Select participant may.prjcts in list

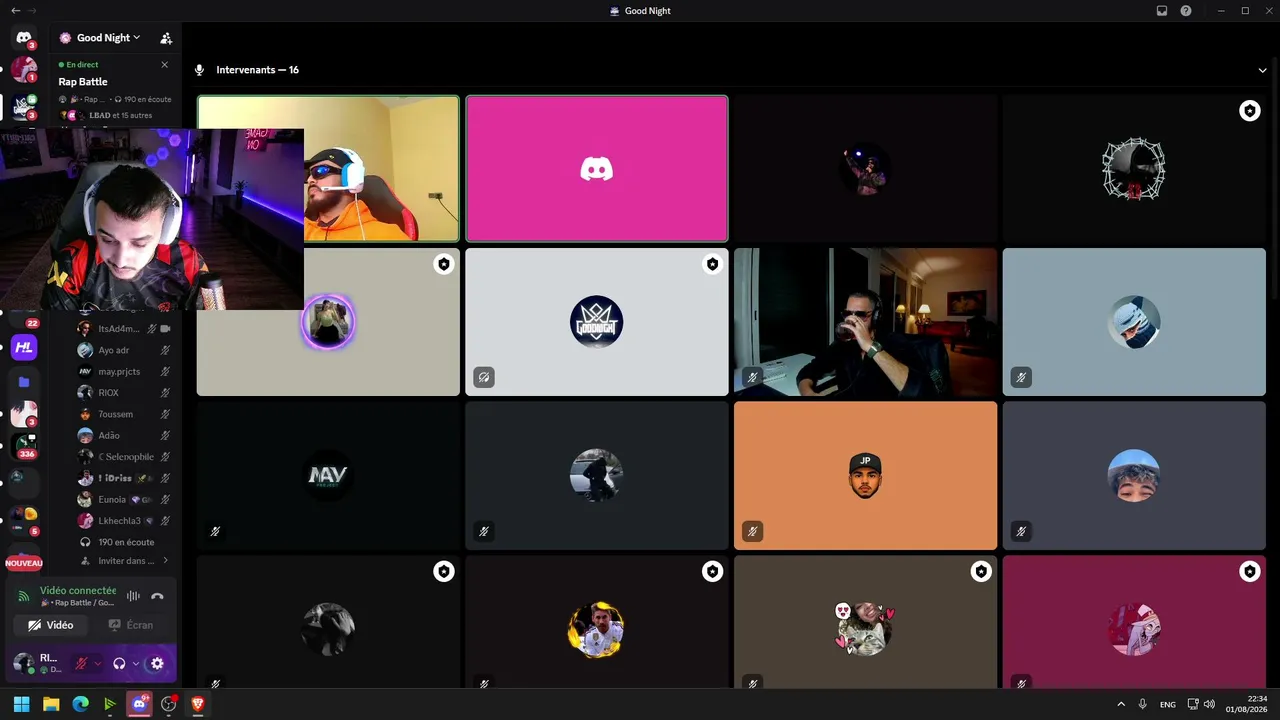pyautogui.click(x=124, y=372)
